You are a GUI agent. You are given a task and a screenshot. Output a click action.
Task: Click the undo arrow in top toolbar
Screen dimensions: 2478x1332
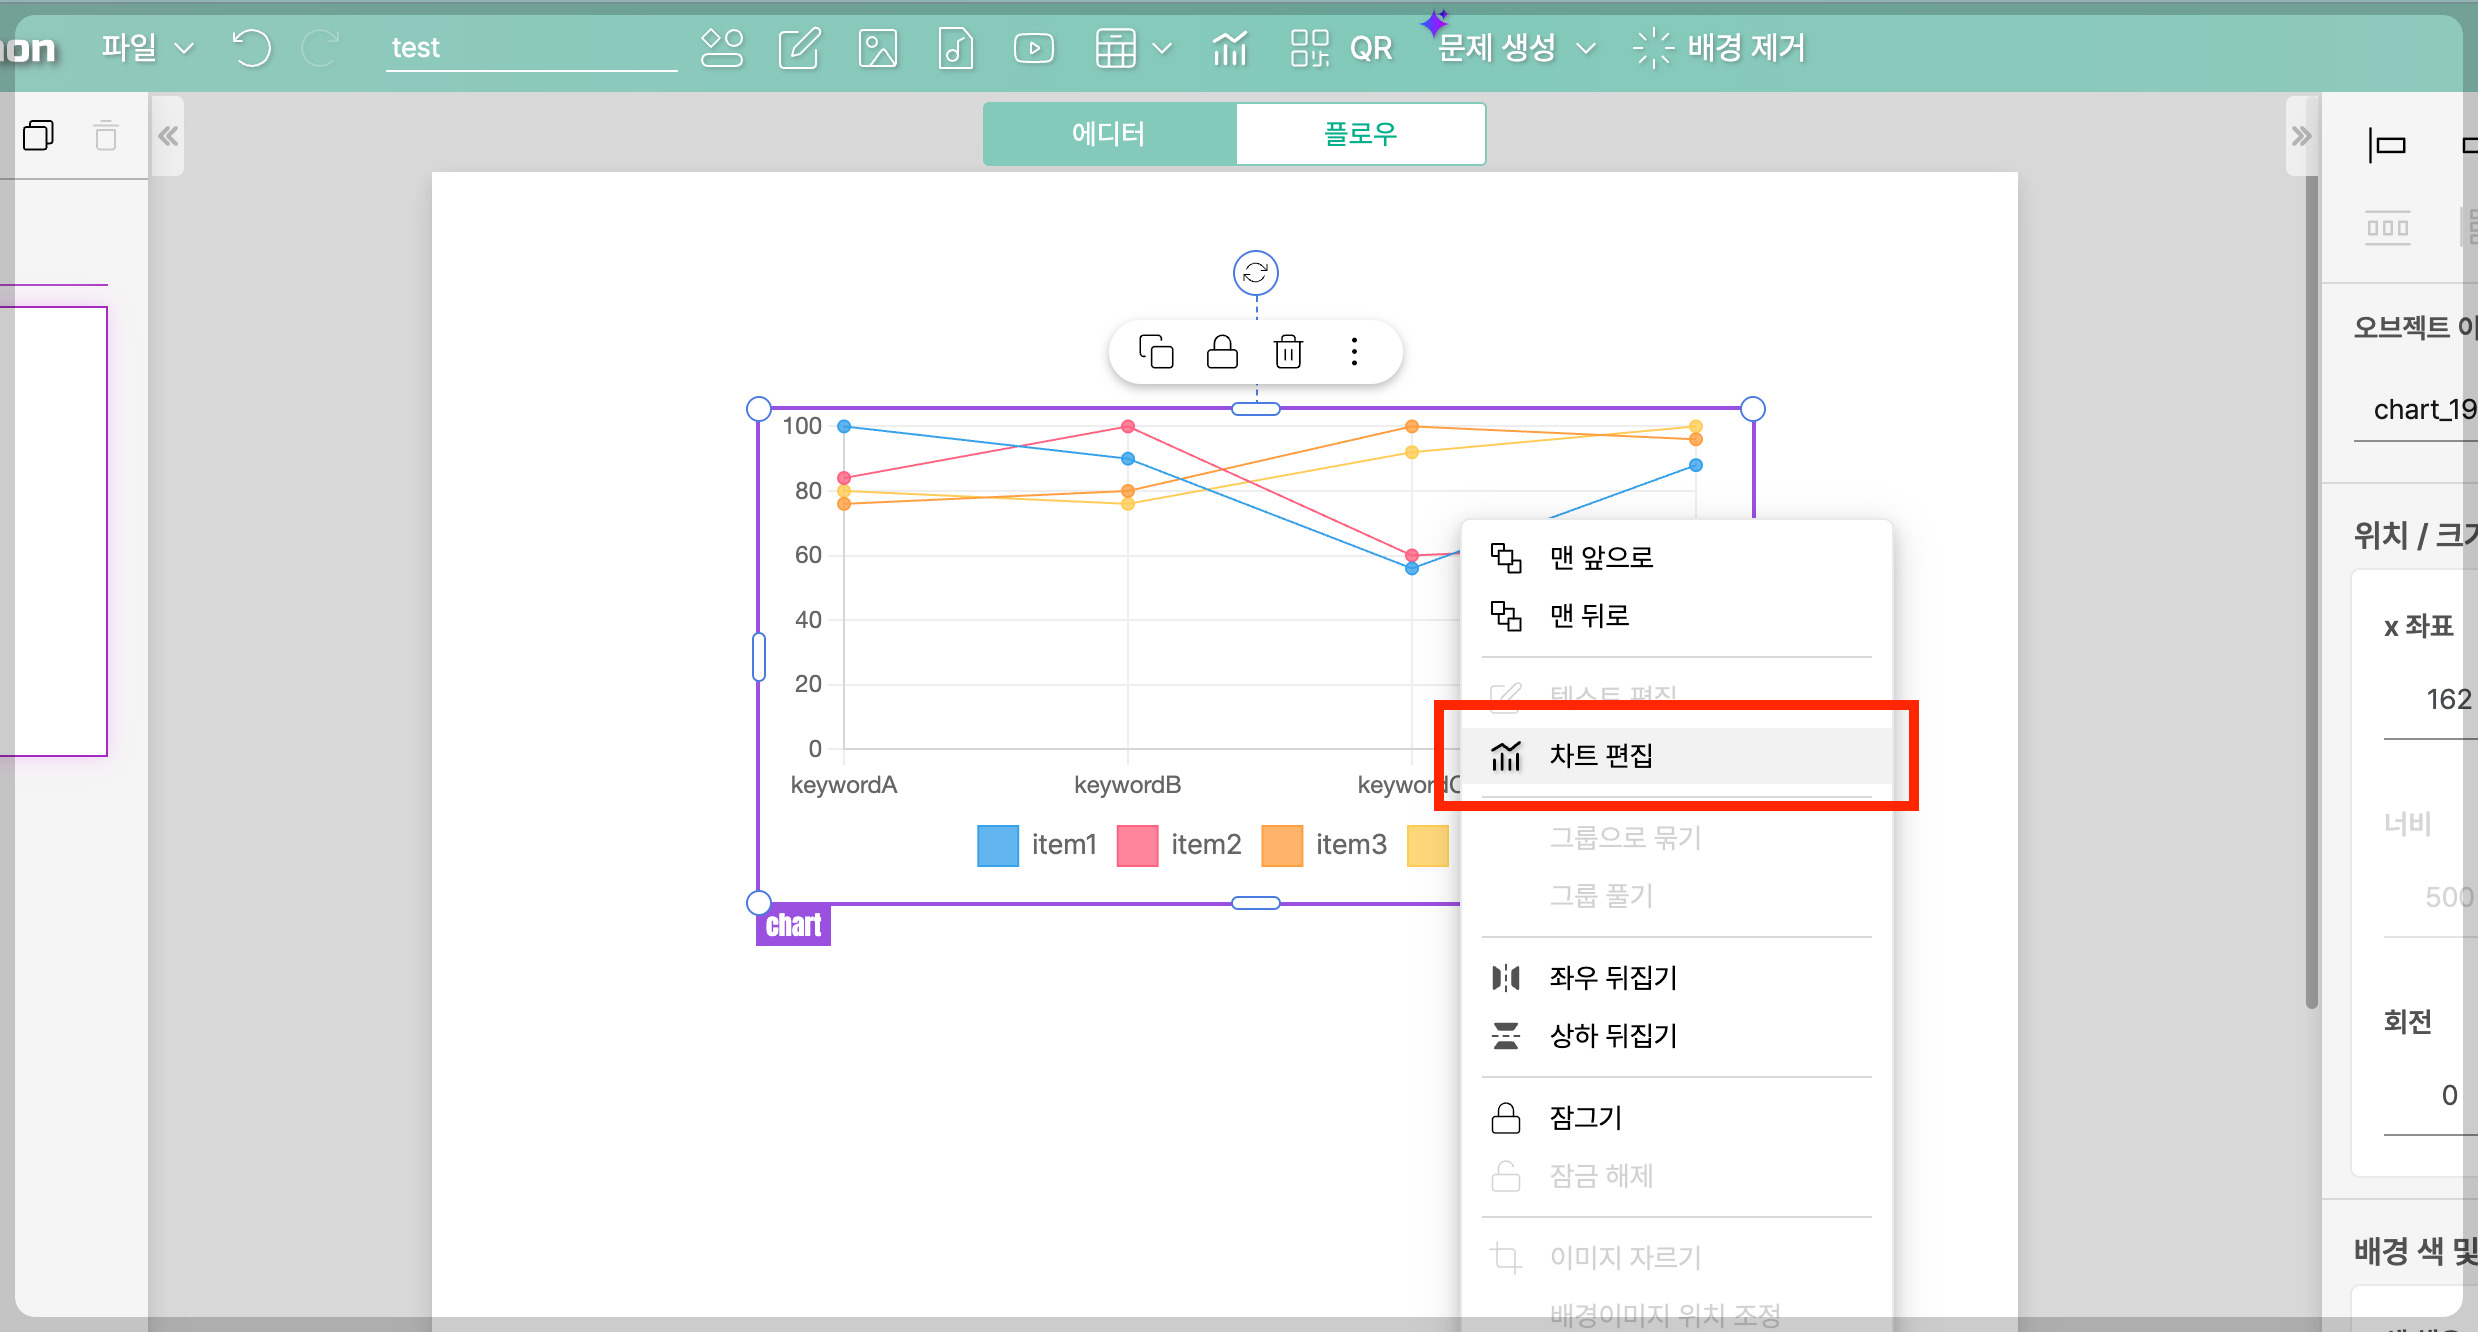tap(251, 47)
